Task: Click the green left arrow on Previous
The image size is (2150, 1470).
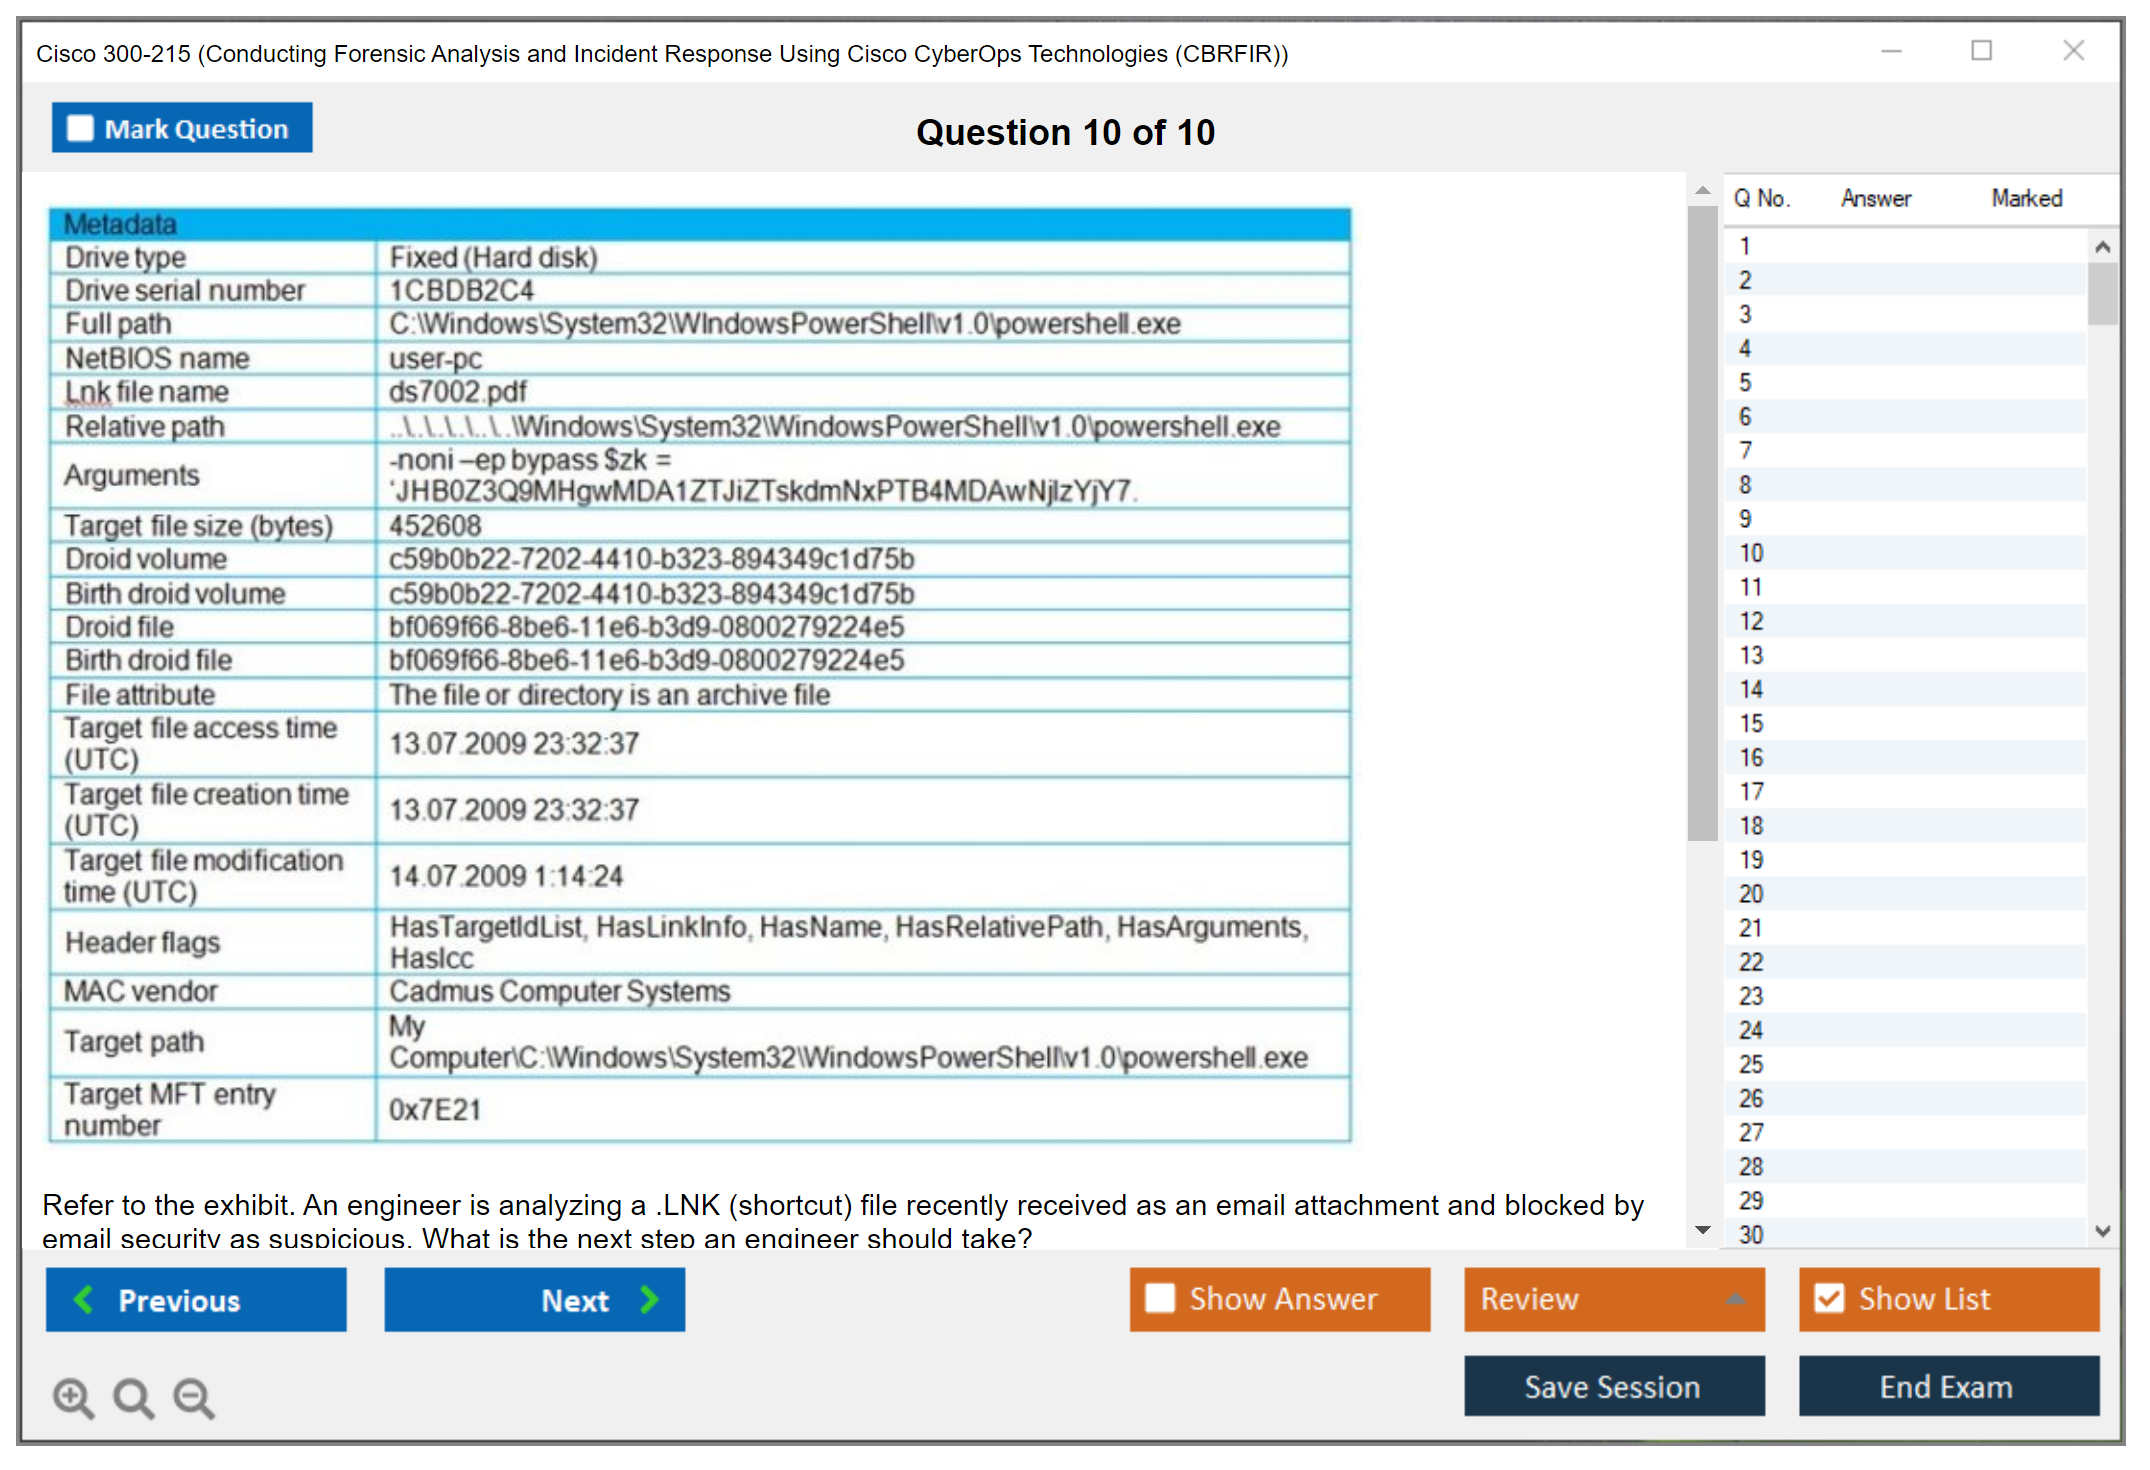Action: [x=84, y=1299]
